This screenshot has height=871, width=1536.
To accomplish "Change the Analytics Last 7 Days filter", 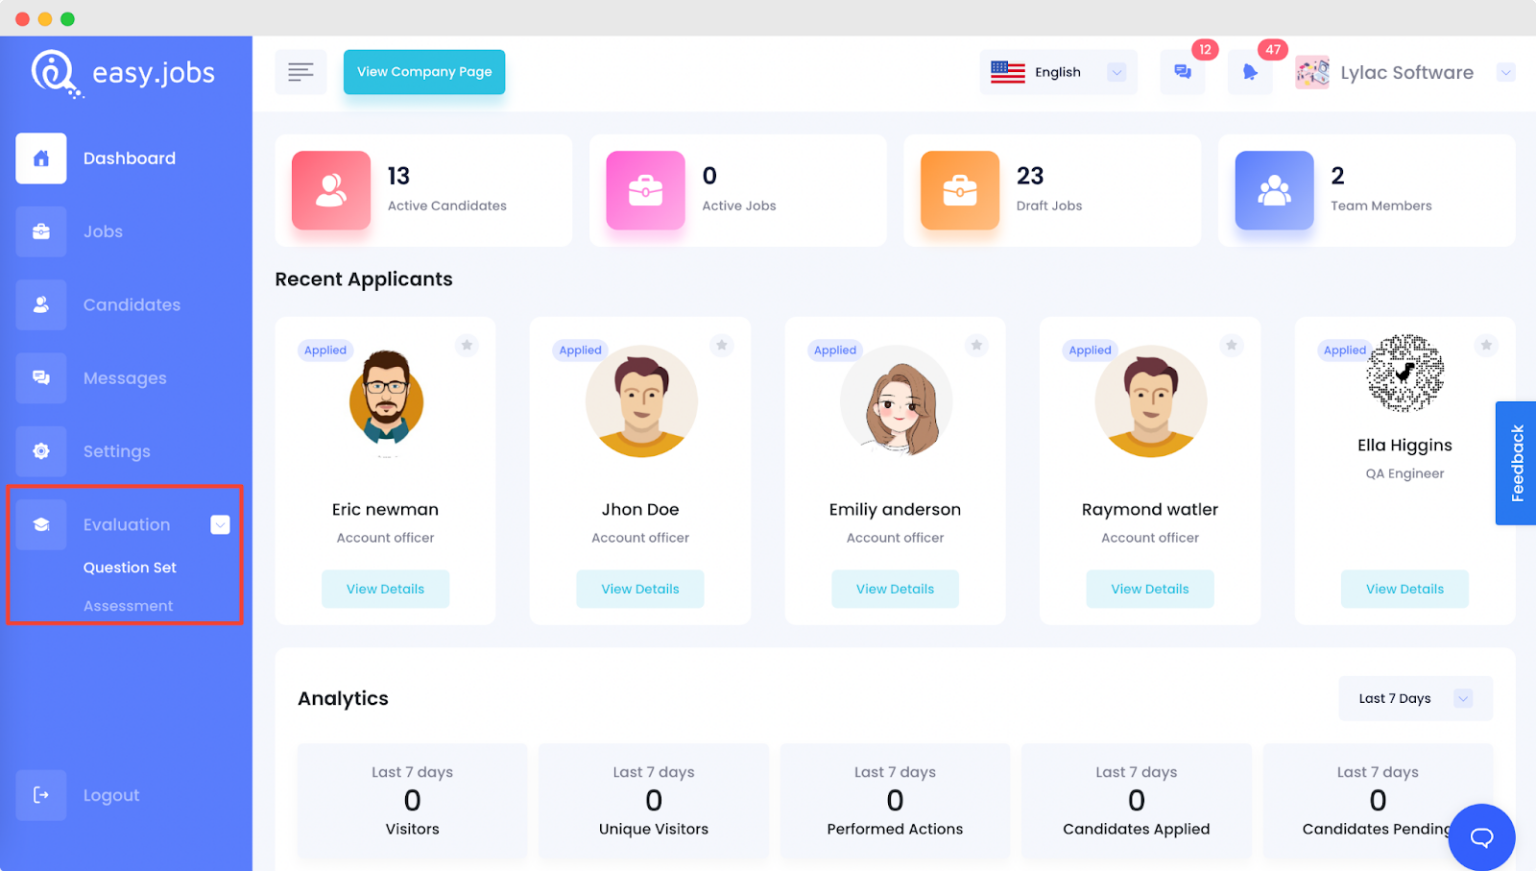I will pyautogui.click(x=1413, y=698).
